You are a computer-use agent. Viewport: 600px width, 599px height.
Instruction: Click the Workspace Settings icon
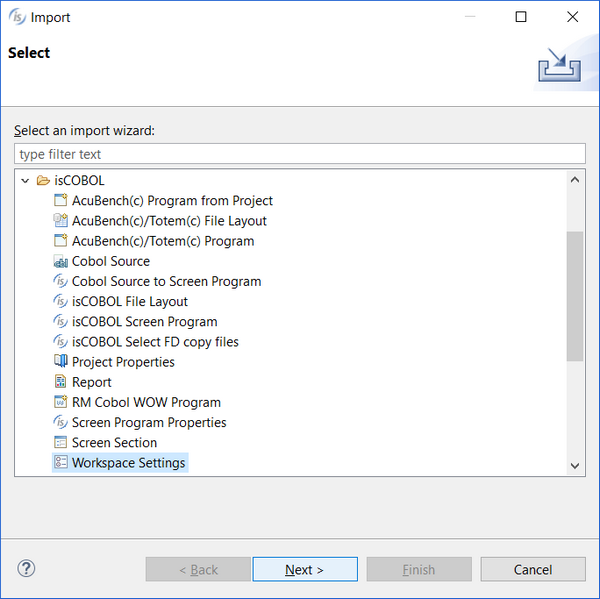(60, 462)
